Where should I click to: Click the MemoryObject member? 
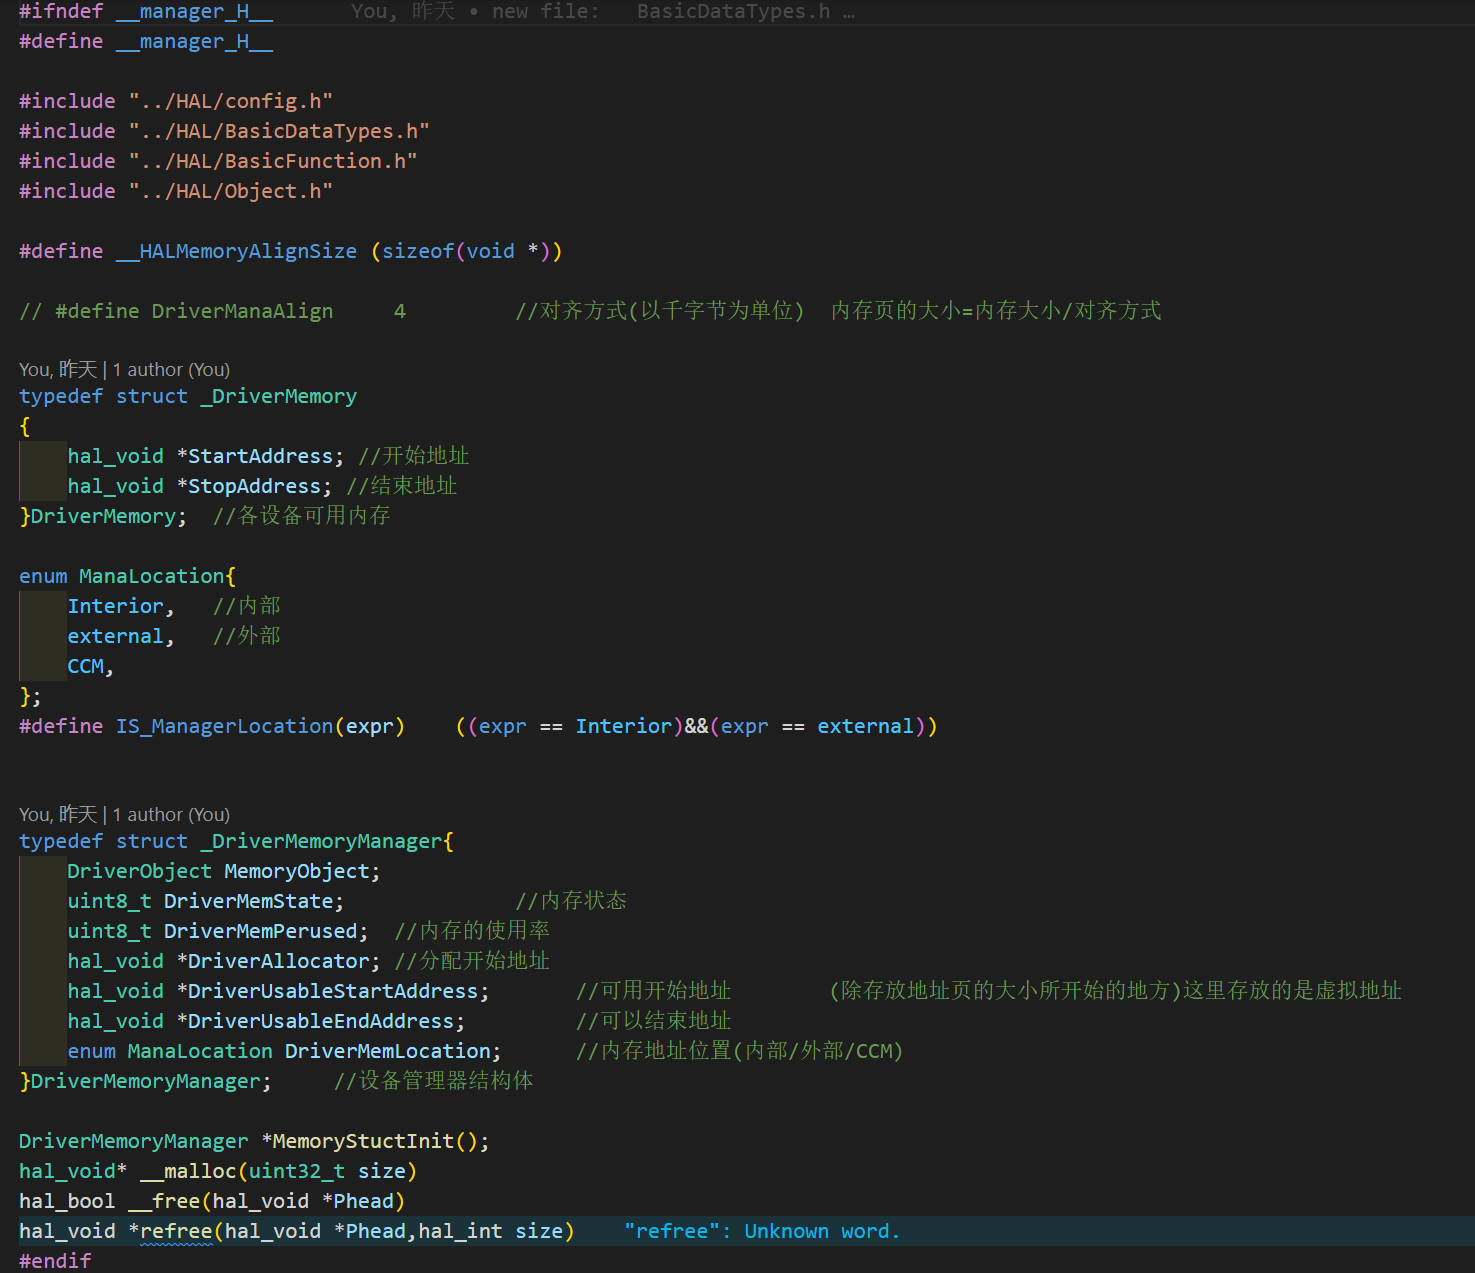click(x=297, y=871)
